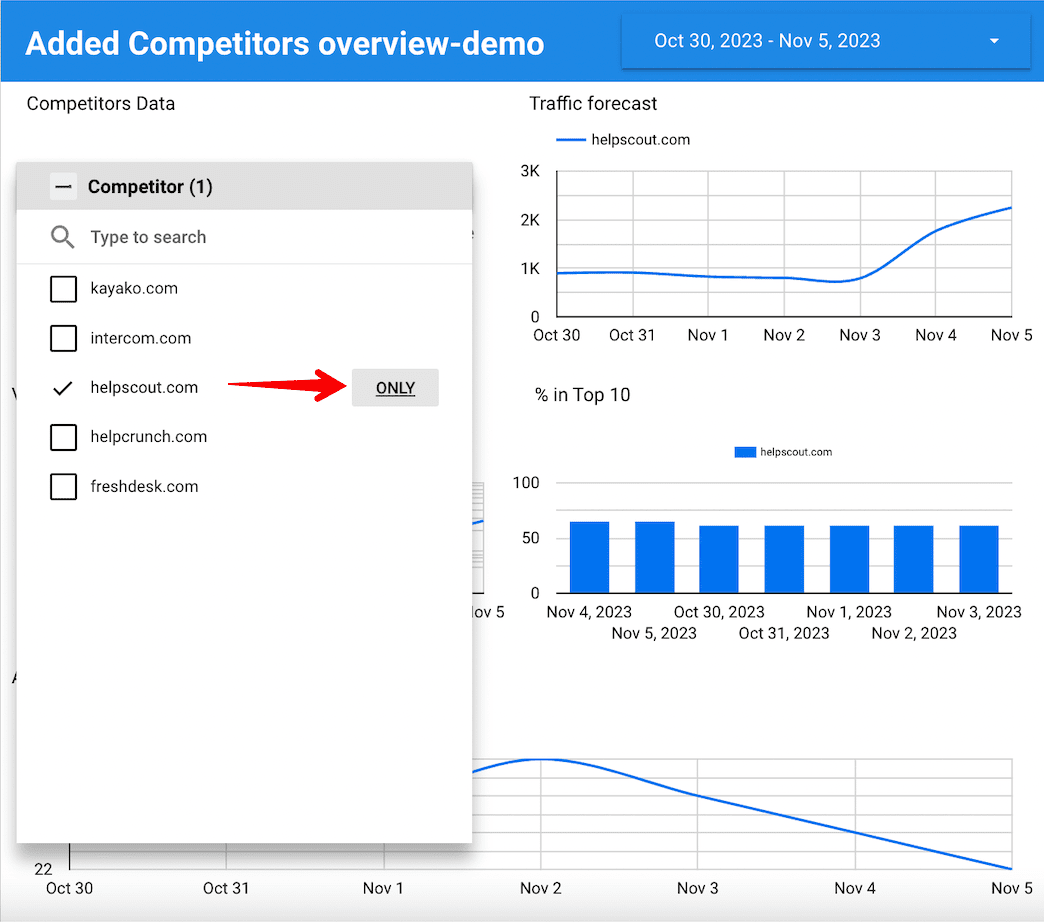Click the Nov 4, 2023 bar in % in Top 10
Image resolution: width=1044 pixels, height=922 pixels.
point(589,557)
